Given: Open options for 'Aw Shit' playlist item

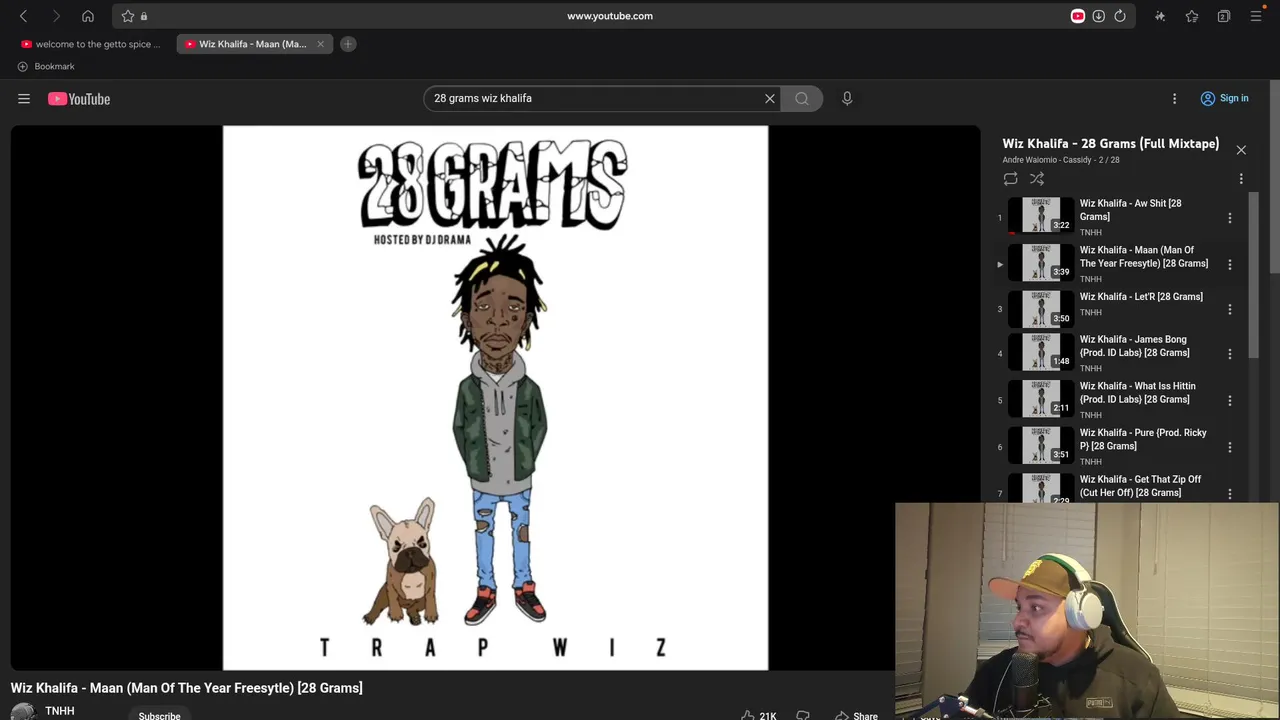Looking at the screenshot, I should 1230,218.
